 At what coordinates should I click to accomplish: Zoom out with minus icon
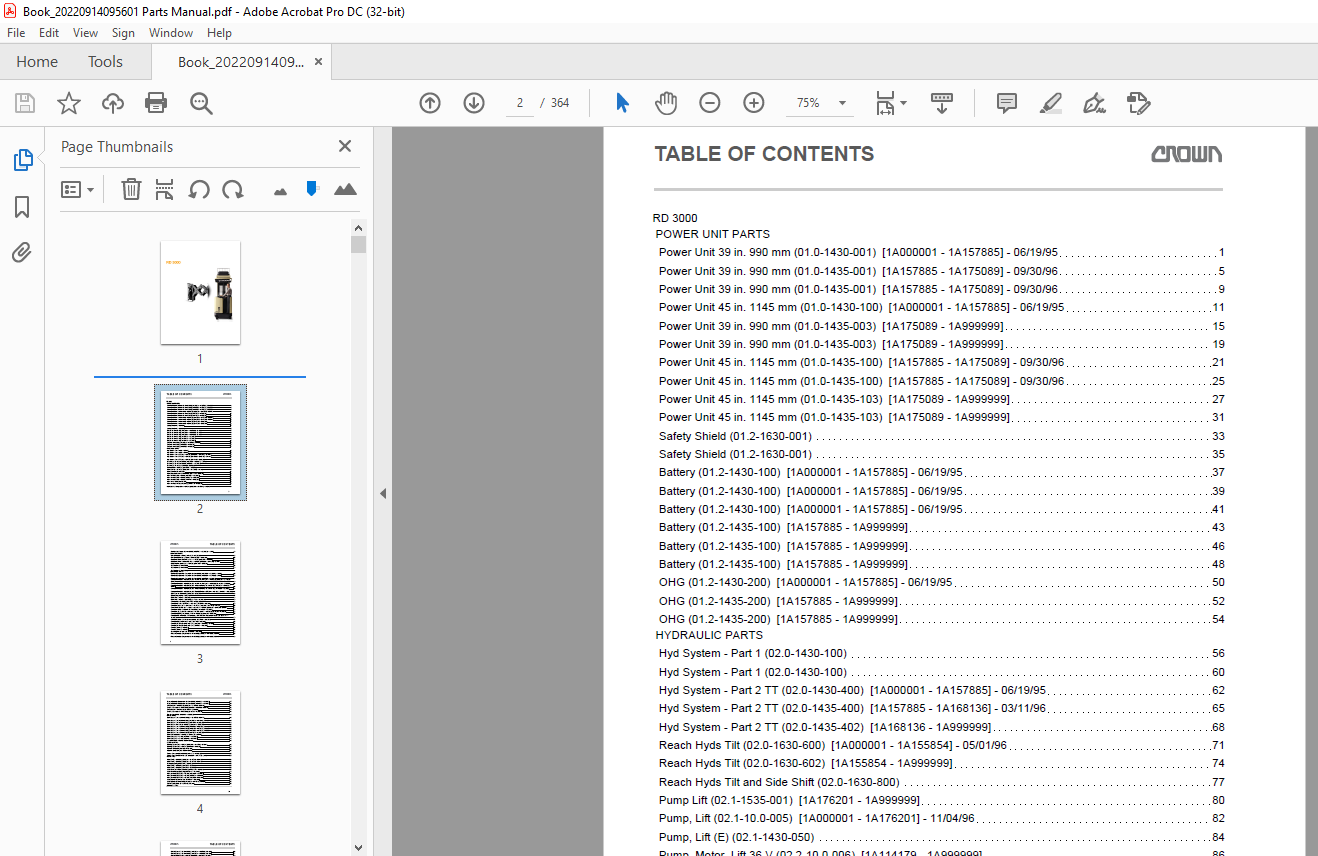coord(709,103)
